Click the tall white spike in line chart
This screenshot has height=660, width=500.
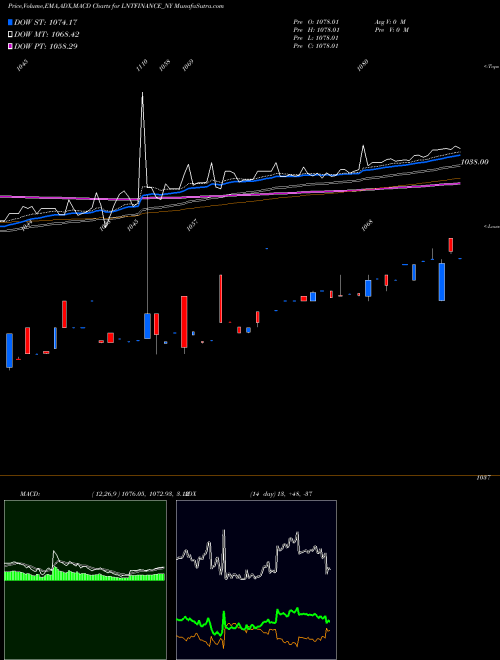(x=142, y=139)
